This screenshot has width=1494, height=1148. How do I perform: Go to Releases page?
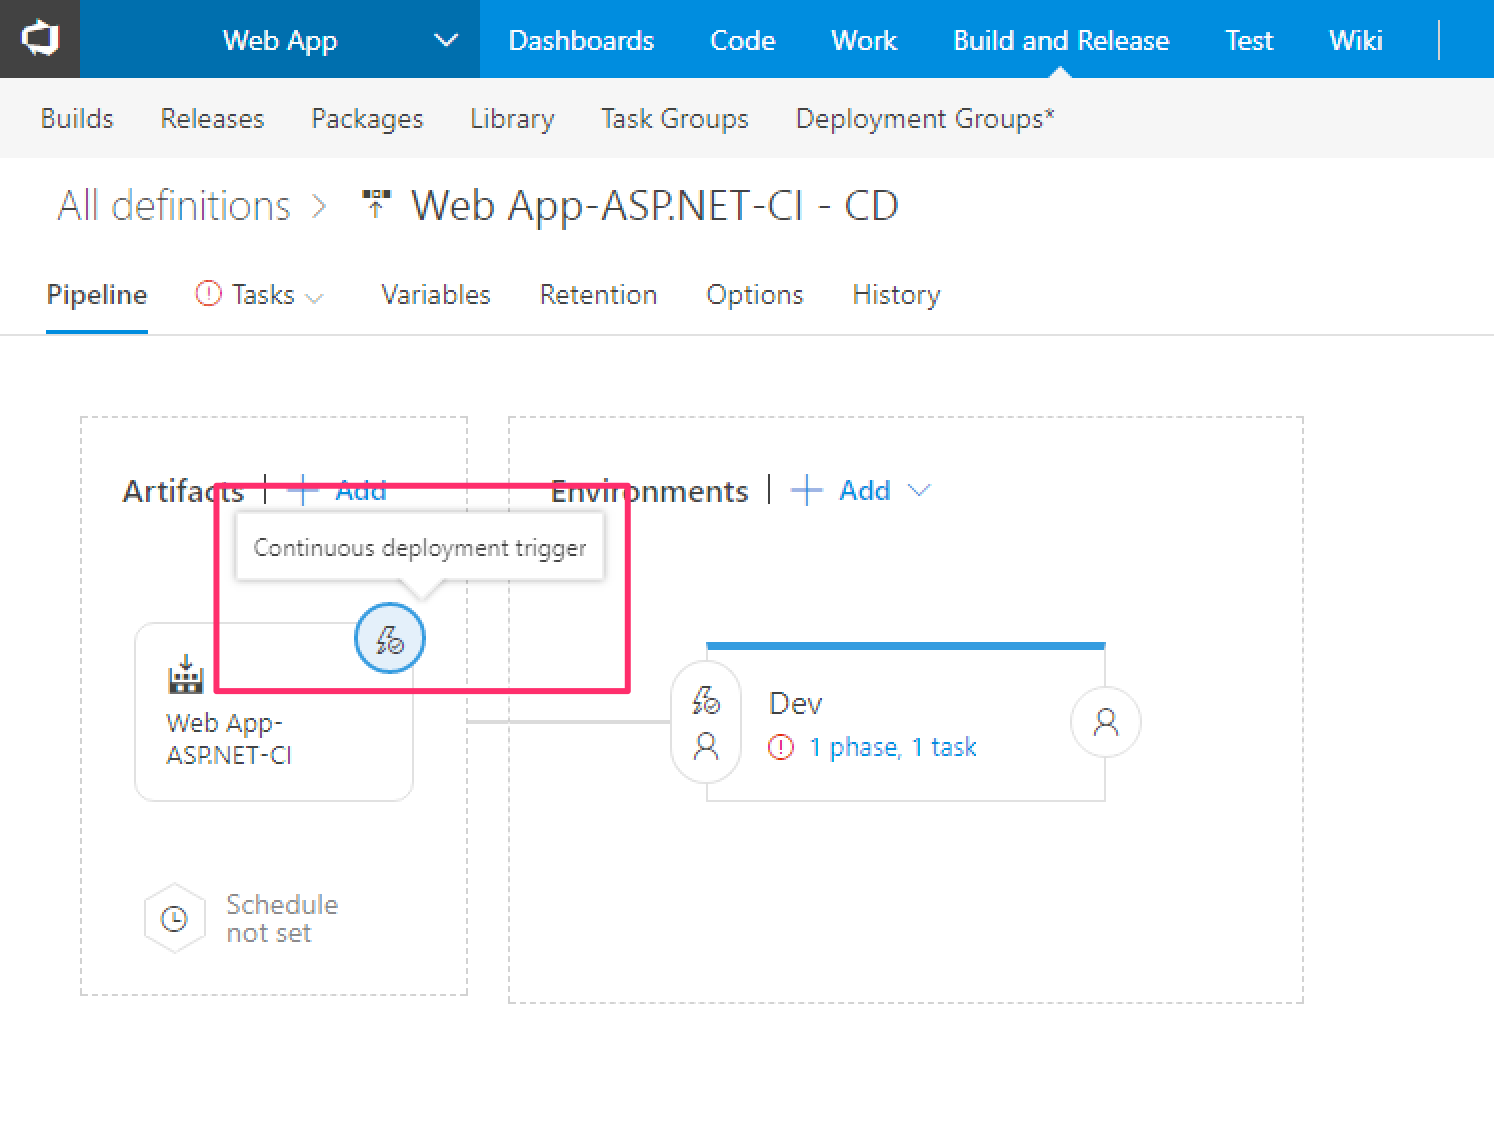pos(212,118)
